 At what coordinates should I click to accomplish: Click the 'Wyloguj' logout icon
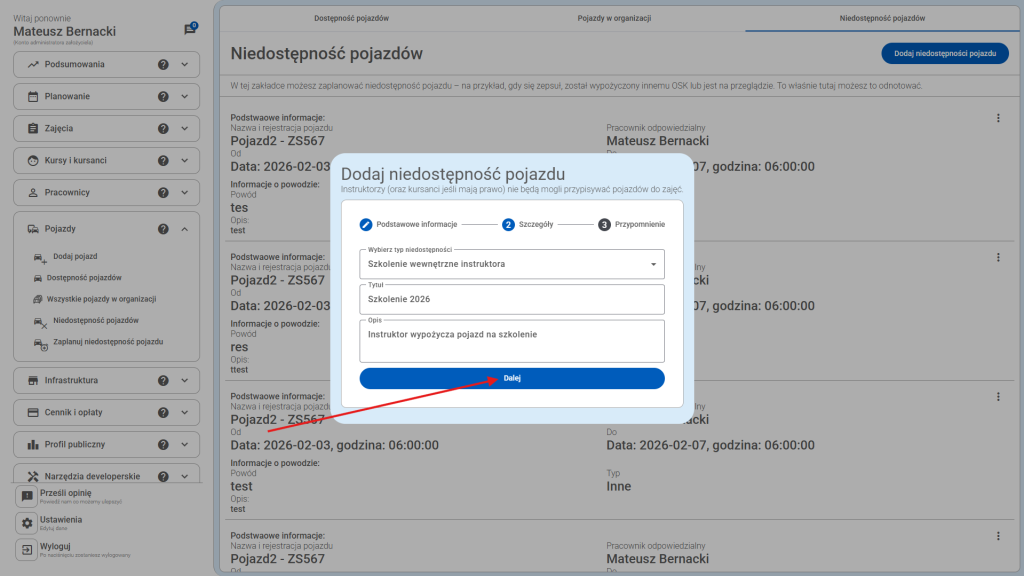[27, 552]
